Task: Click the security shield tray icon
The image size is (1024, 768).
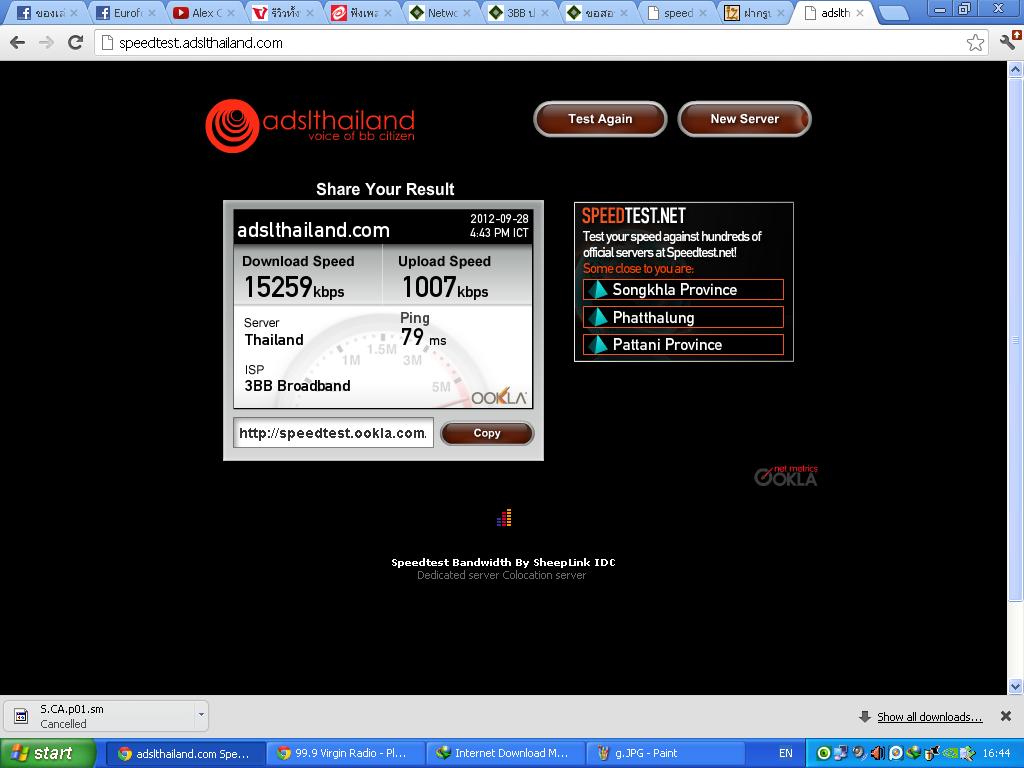Action: point(932,753)
